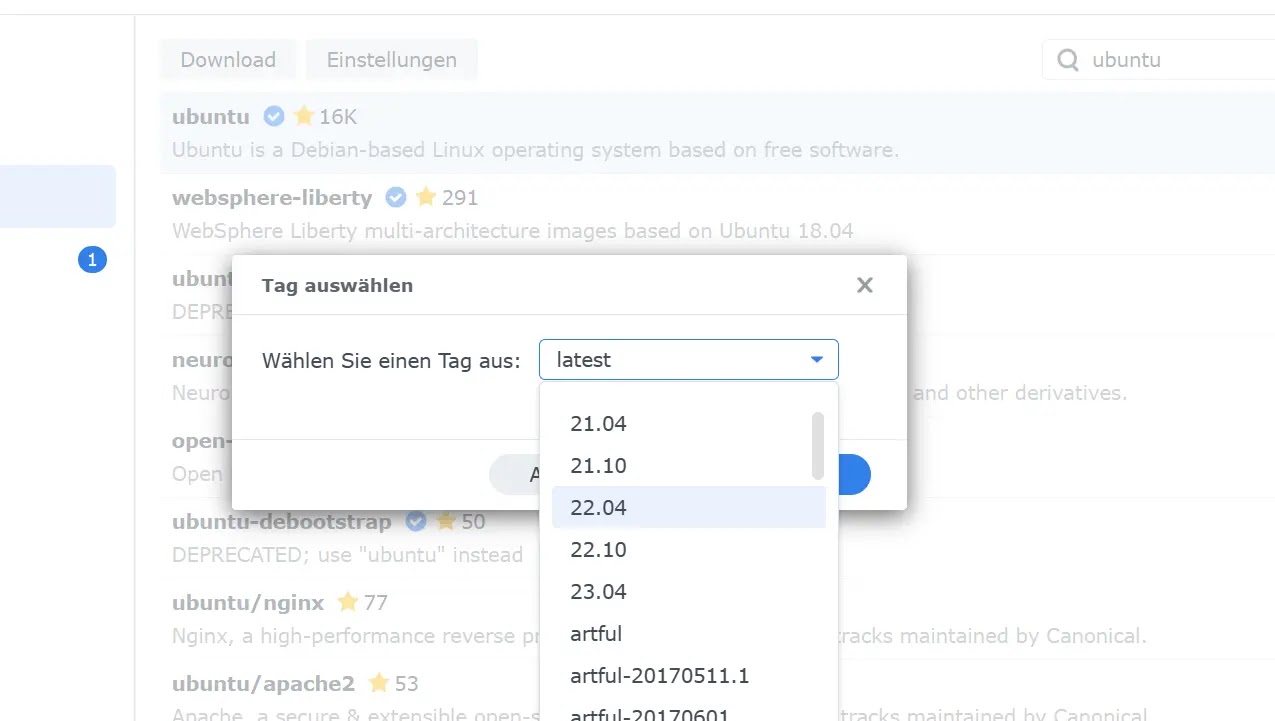Choose tag artful-20170601 from the list
The width and height of the screenshot is (1275, 721).
coord(689,710)
